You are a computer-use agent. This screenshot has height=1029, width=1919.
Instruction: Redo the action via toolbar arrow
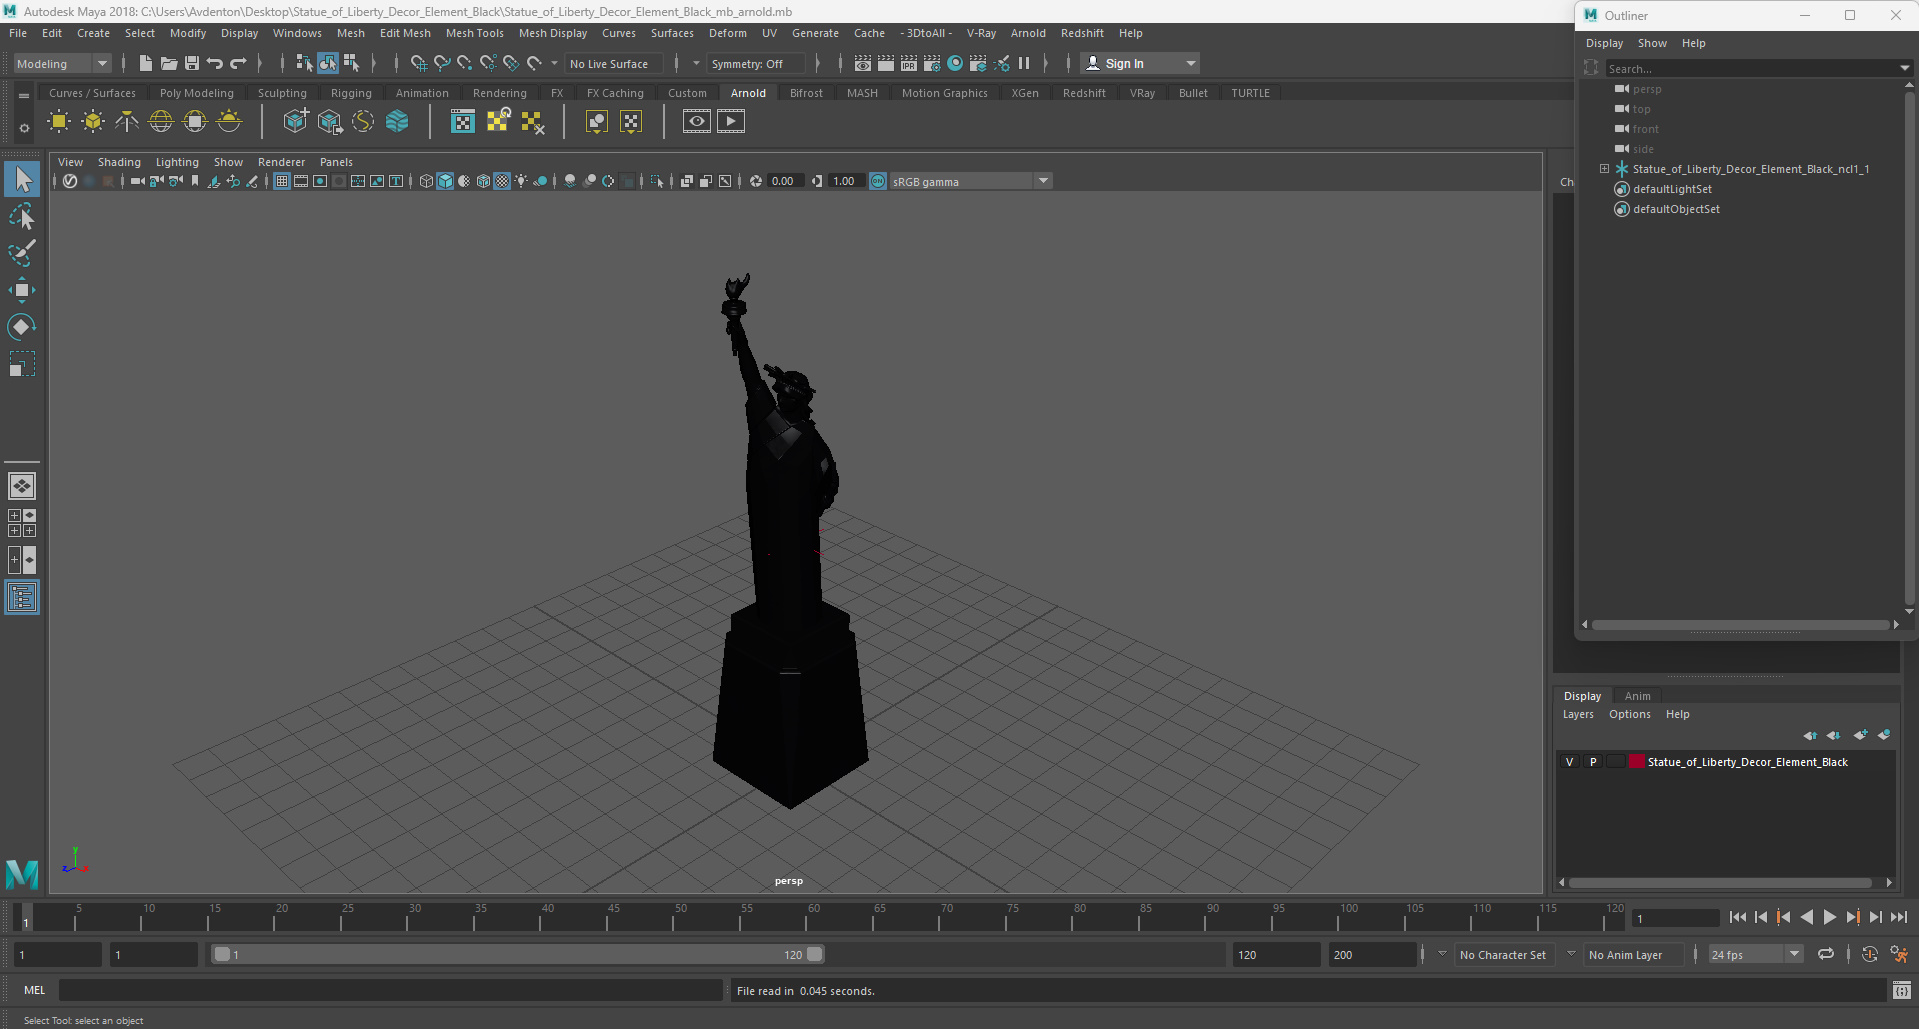238,63
